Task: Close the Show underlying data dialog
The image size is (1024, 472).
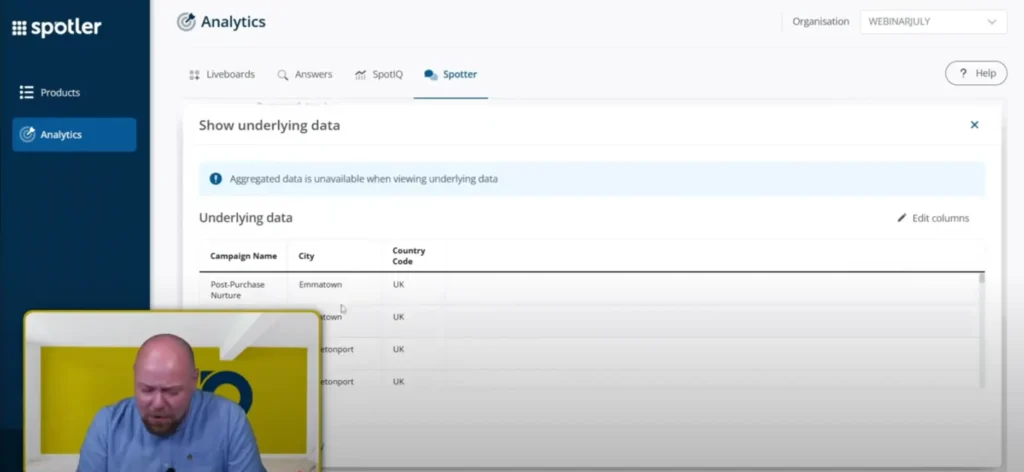Action: click(x=974, y=125)
